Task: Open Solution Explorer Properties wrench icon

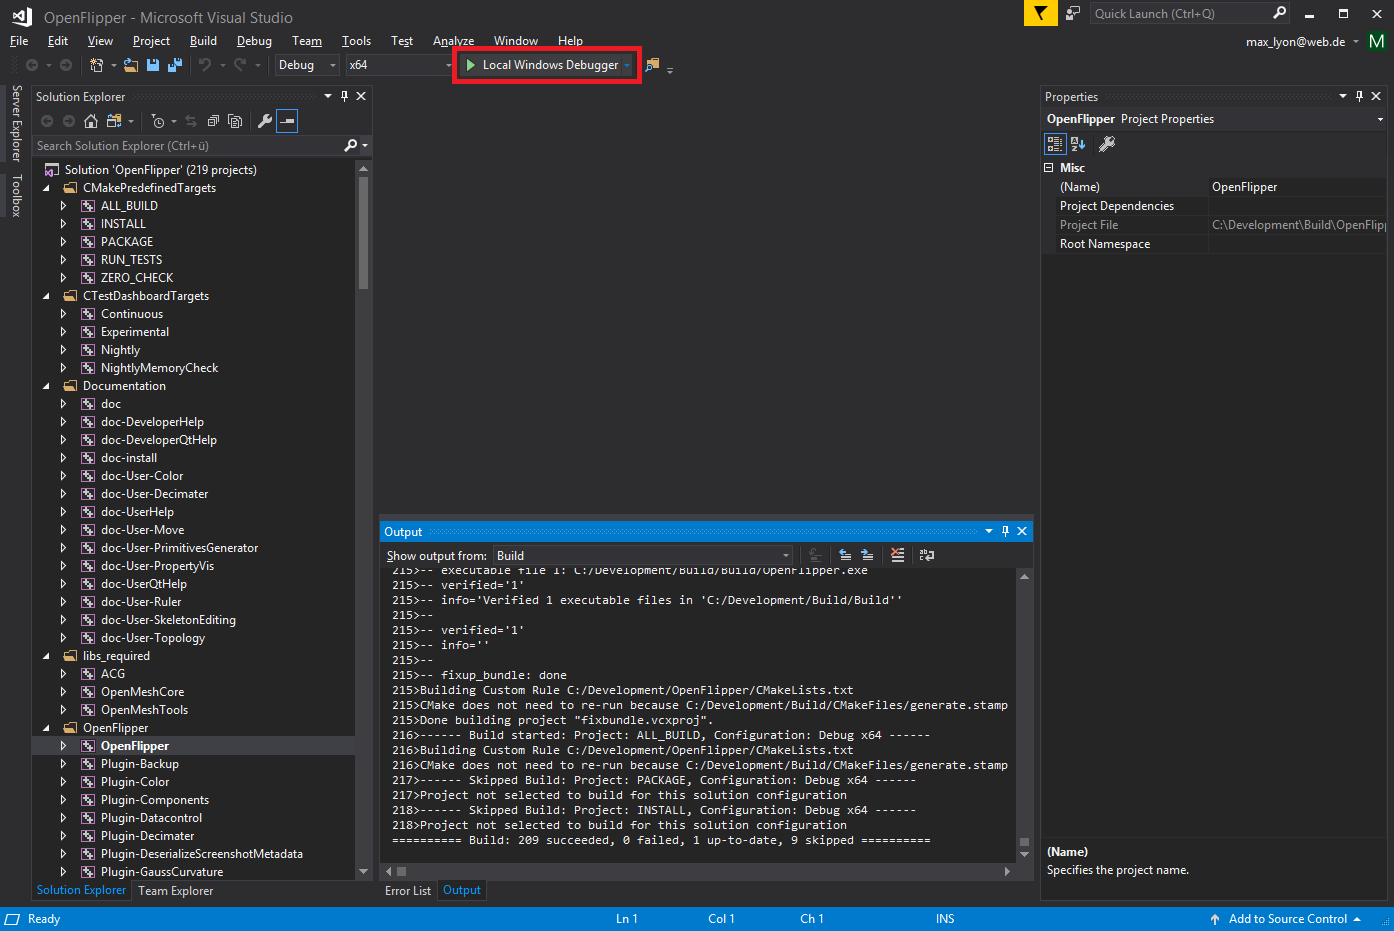Action: [266, 121]
